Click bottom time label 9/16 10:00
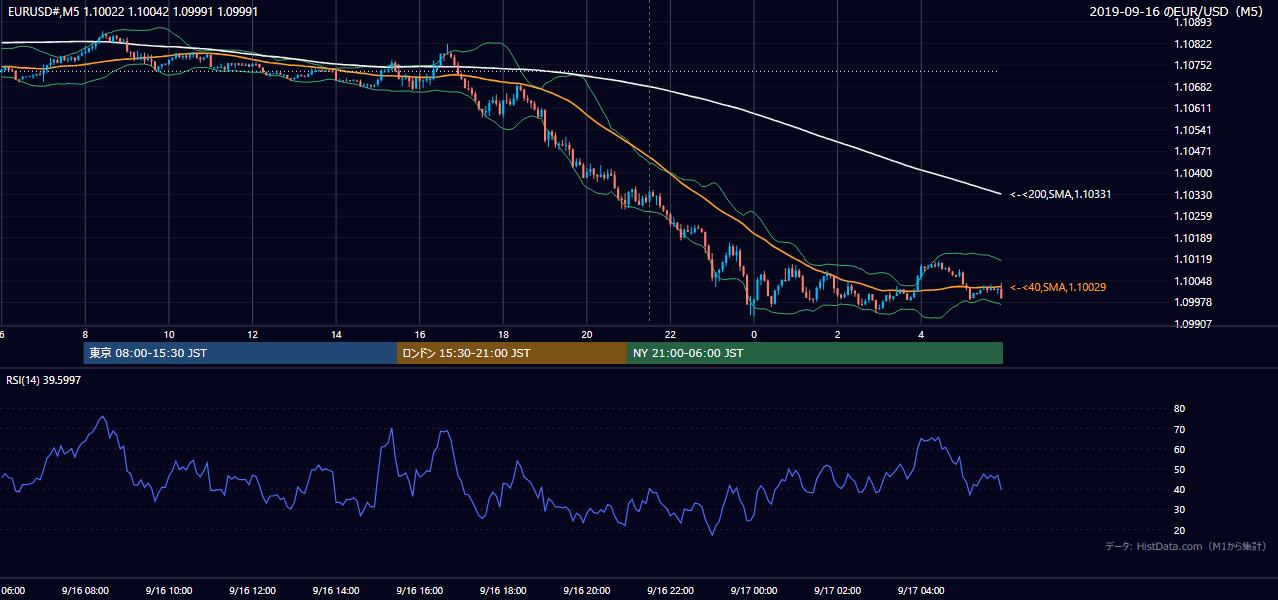The height and width of the screenshot is (600, 1278). click(x=168, y=590)
